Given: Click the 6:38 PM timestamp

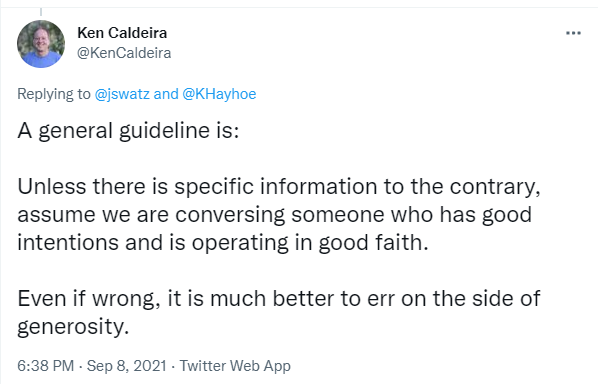Looking at the screenshot, I should coord(46,366).
